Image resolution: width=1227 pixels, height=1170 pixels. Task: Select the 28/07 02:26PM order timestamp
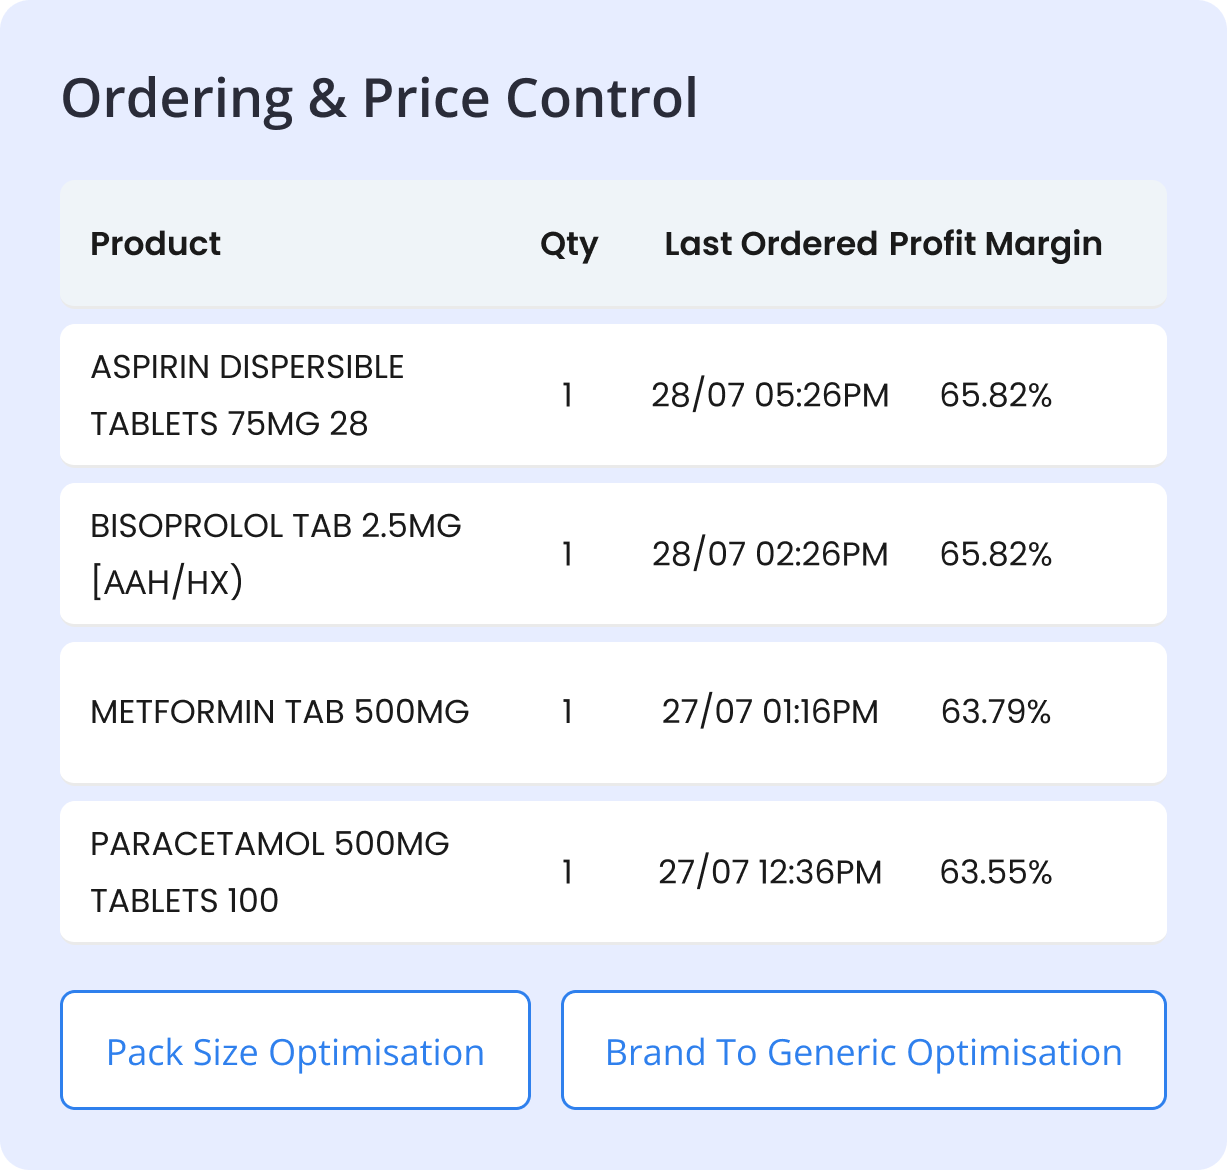[x=770, y=554]
